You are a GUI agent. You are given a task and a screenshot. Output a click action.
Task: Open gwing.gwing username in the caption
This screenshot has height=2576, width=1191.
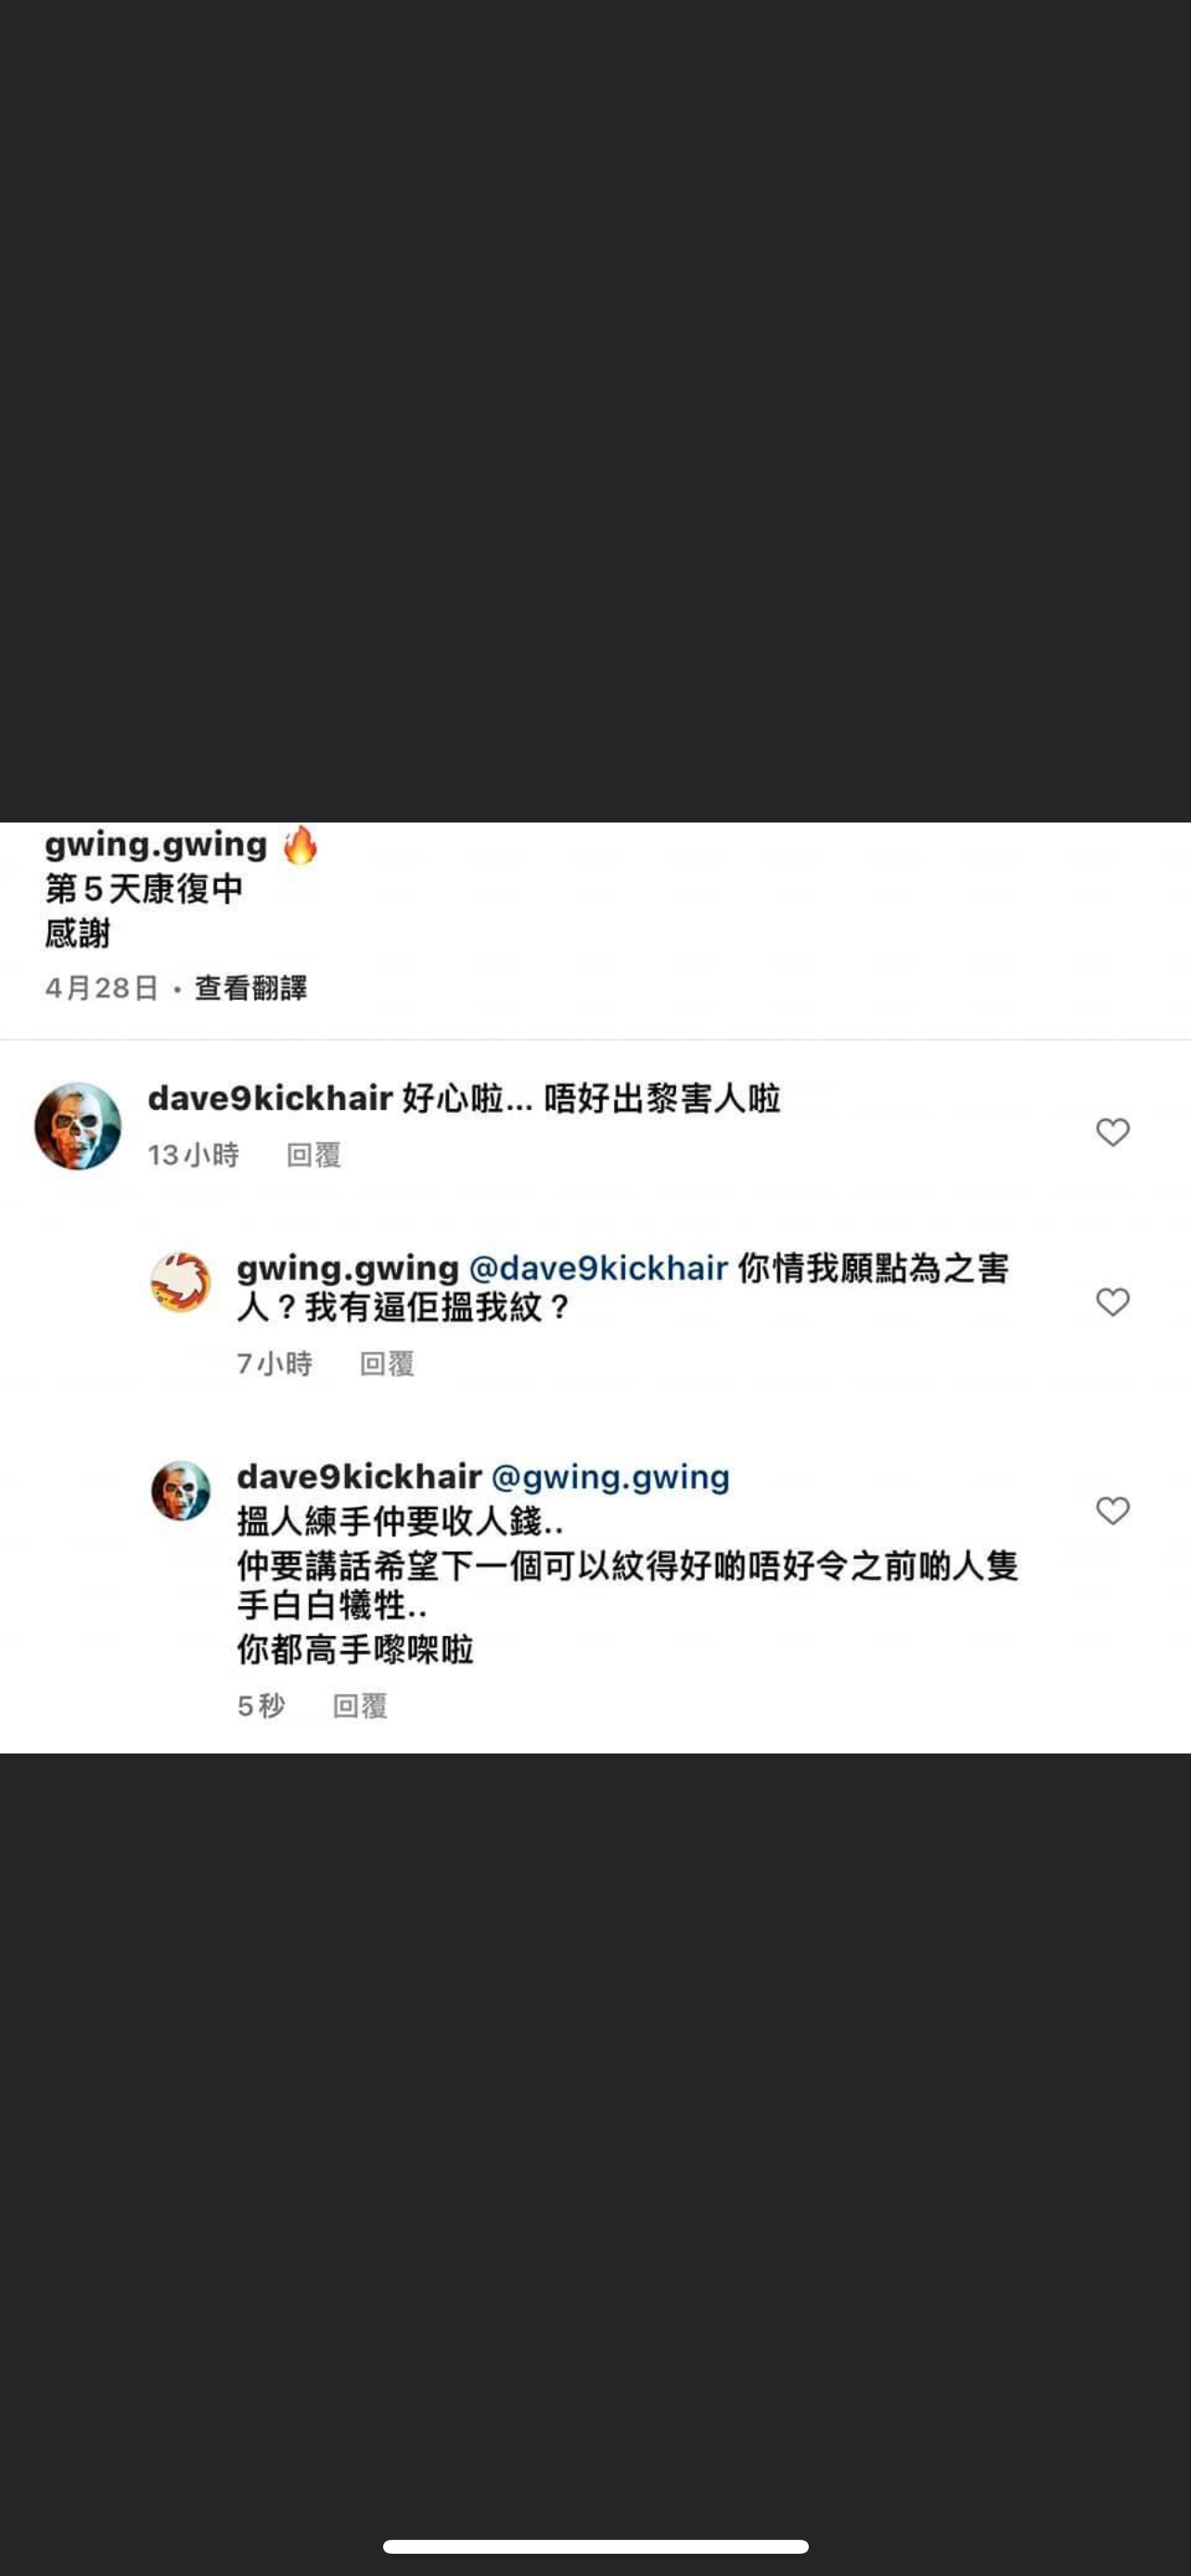156,844
